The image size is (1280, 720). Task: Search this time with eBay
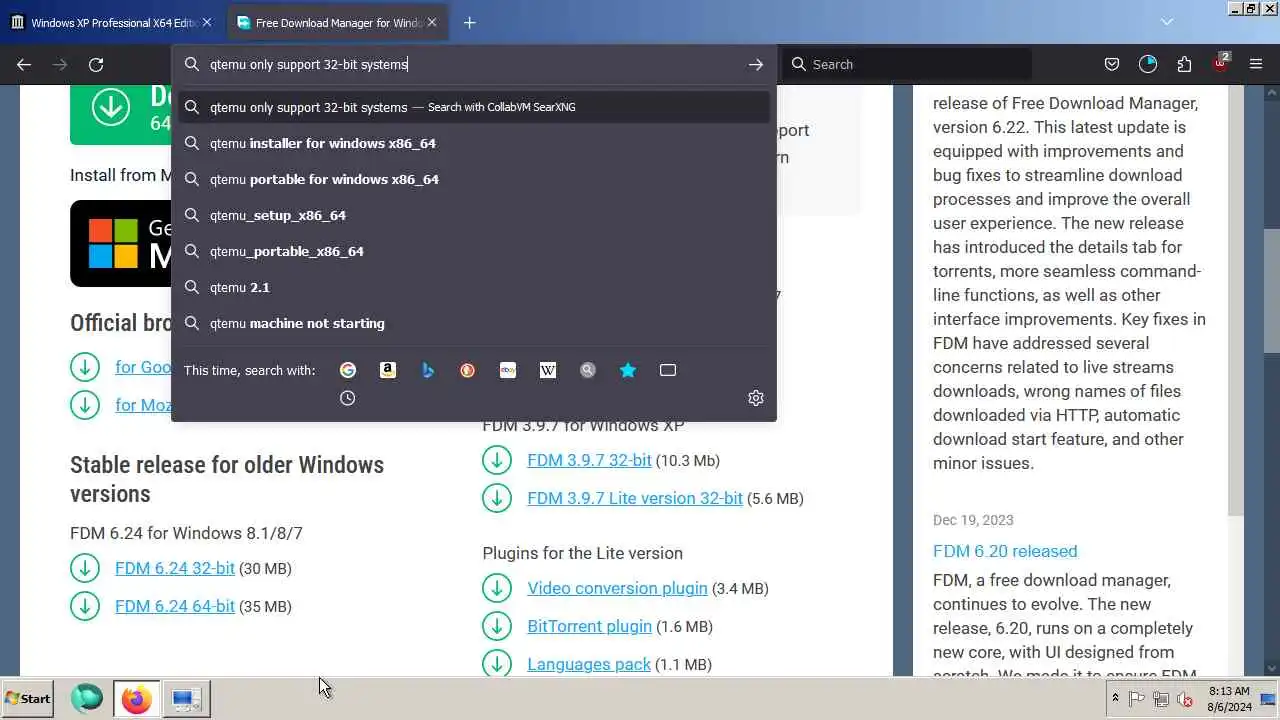pos(508,370)
